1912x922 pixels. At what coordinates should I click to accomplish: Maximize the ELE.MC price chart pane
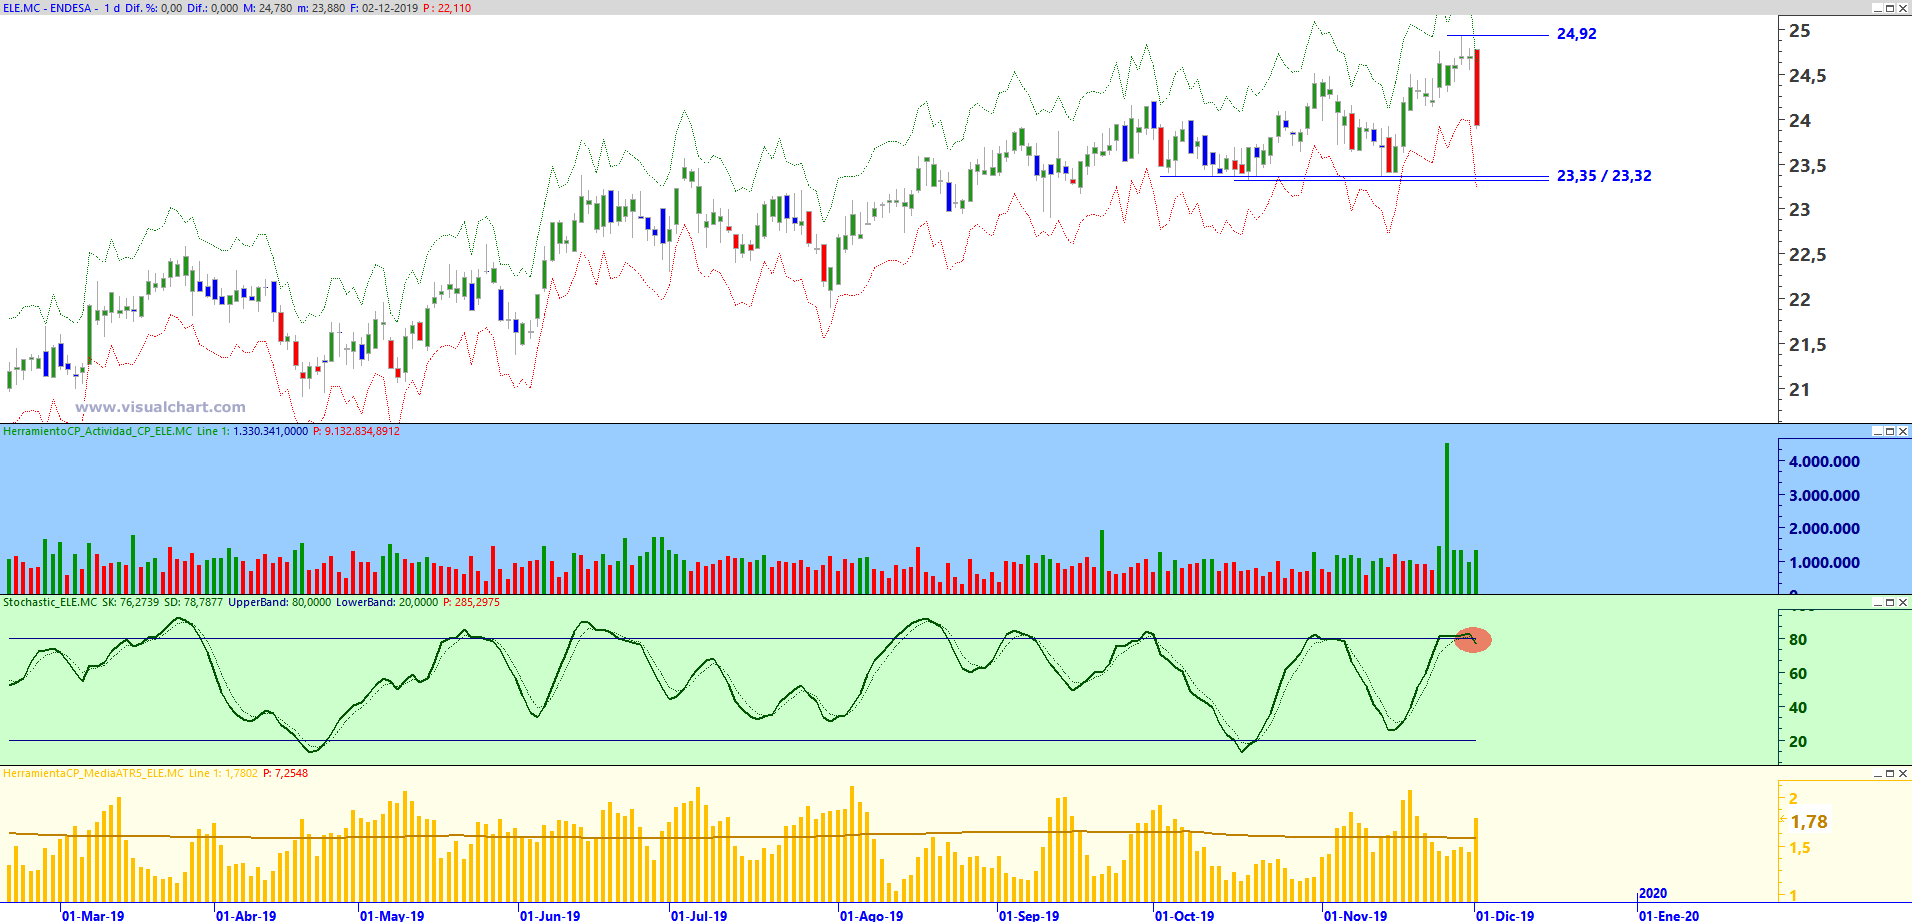point(1890,8)
